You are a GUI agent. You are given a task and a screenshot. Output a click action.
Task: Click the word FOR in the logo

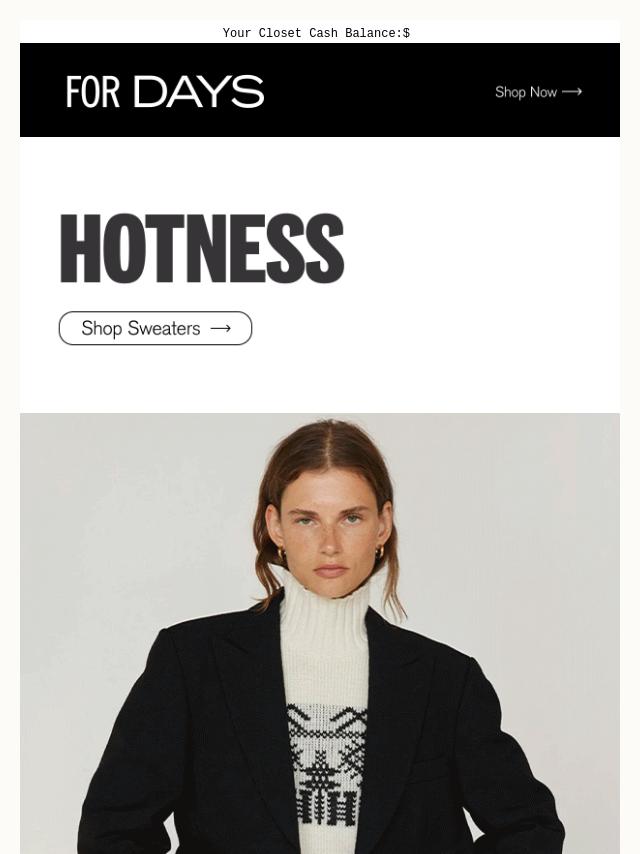coord(93,92)
